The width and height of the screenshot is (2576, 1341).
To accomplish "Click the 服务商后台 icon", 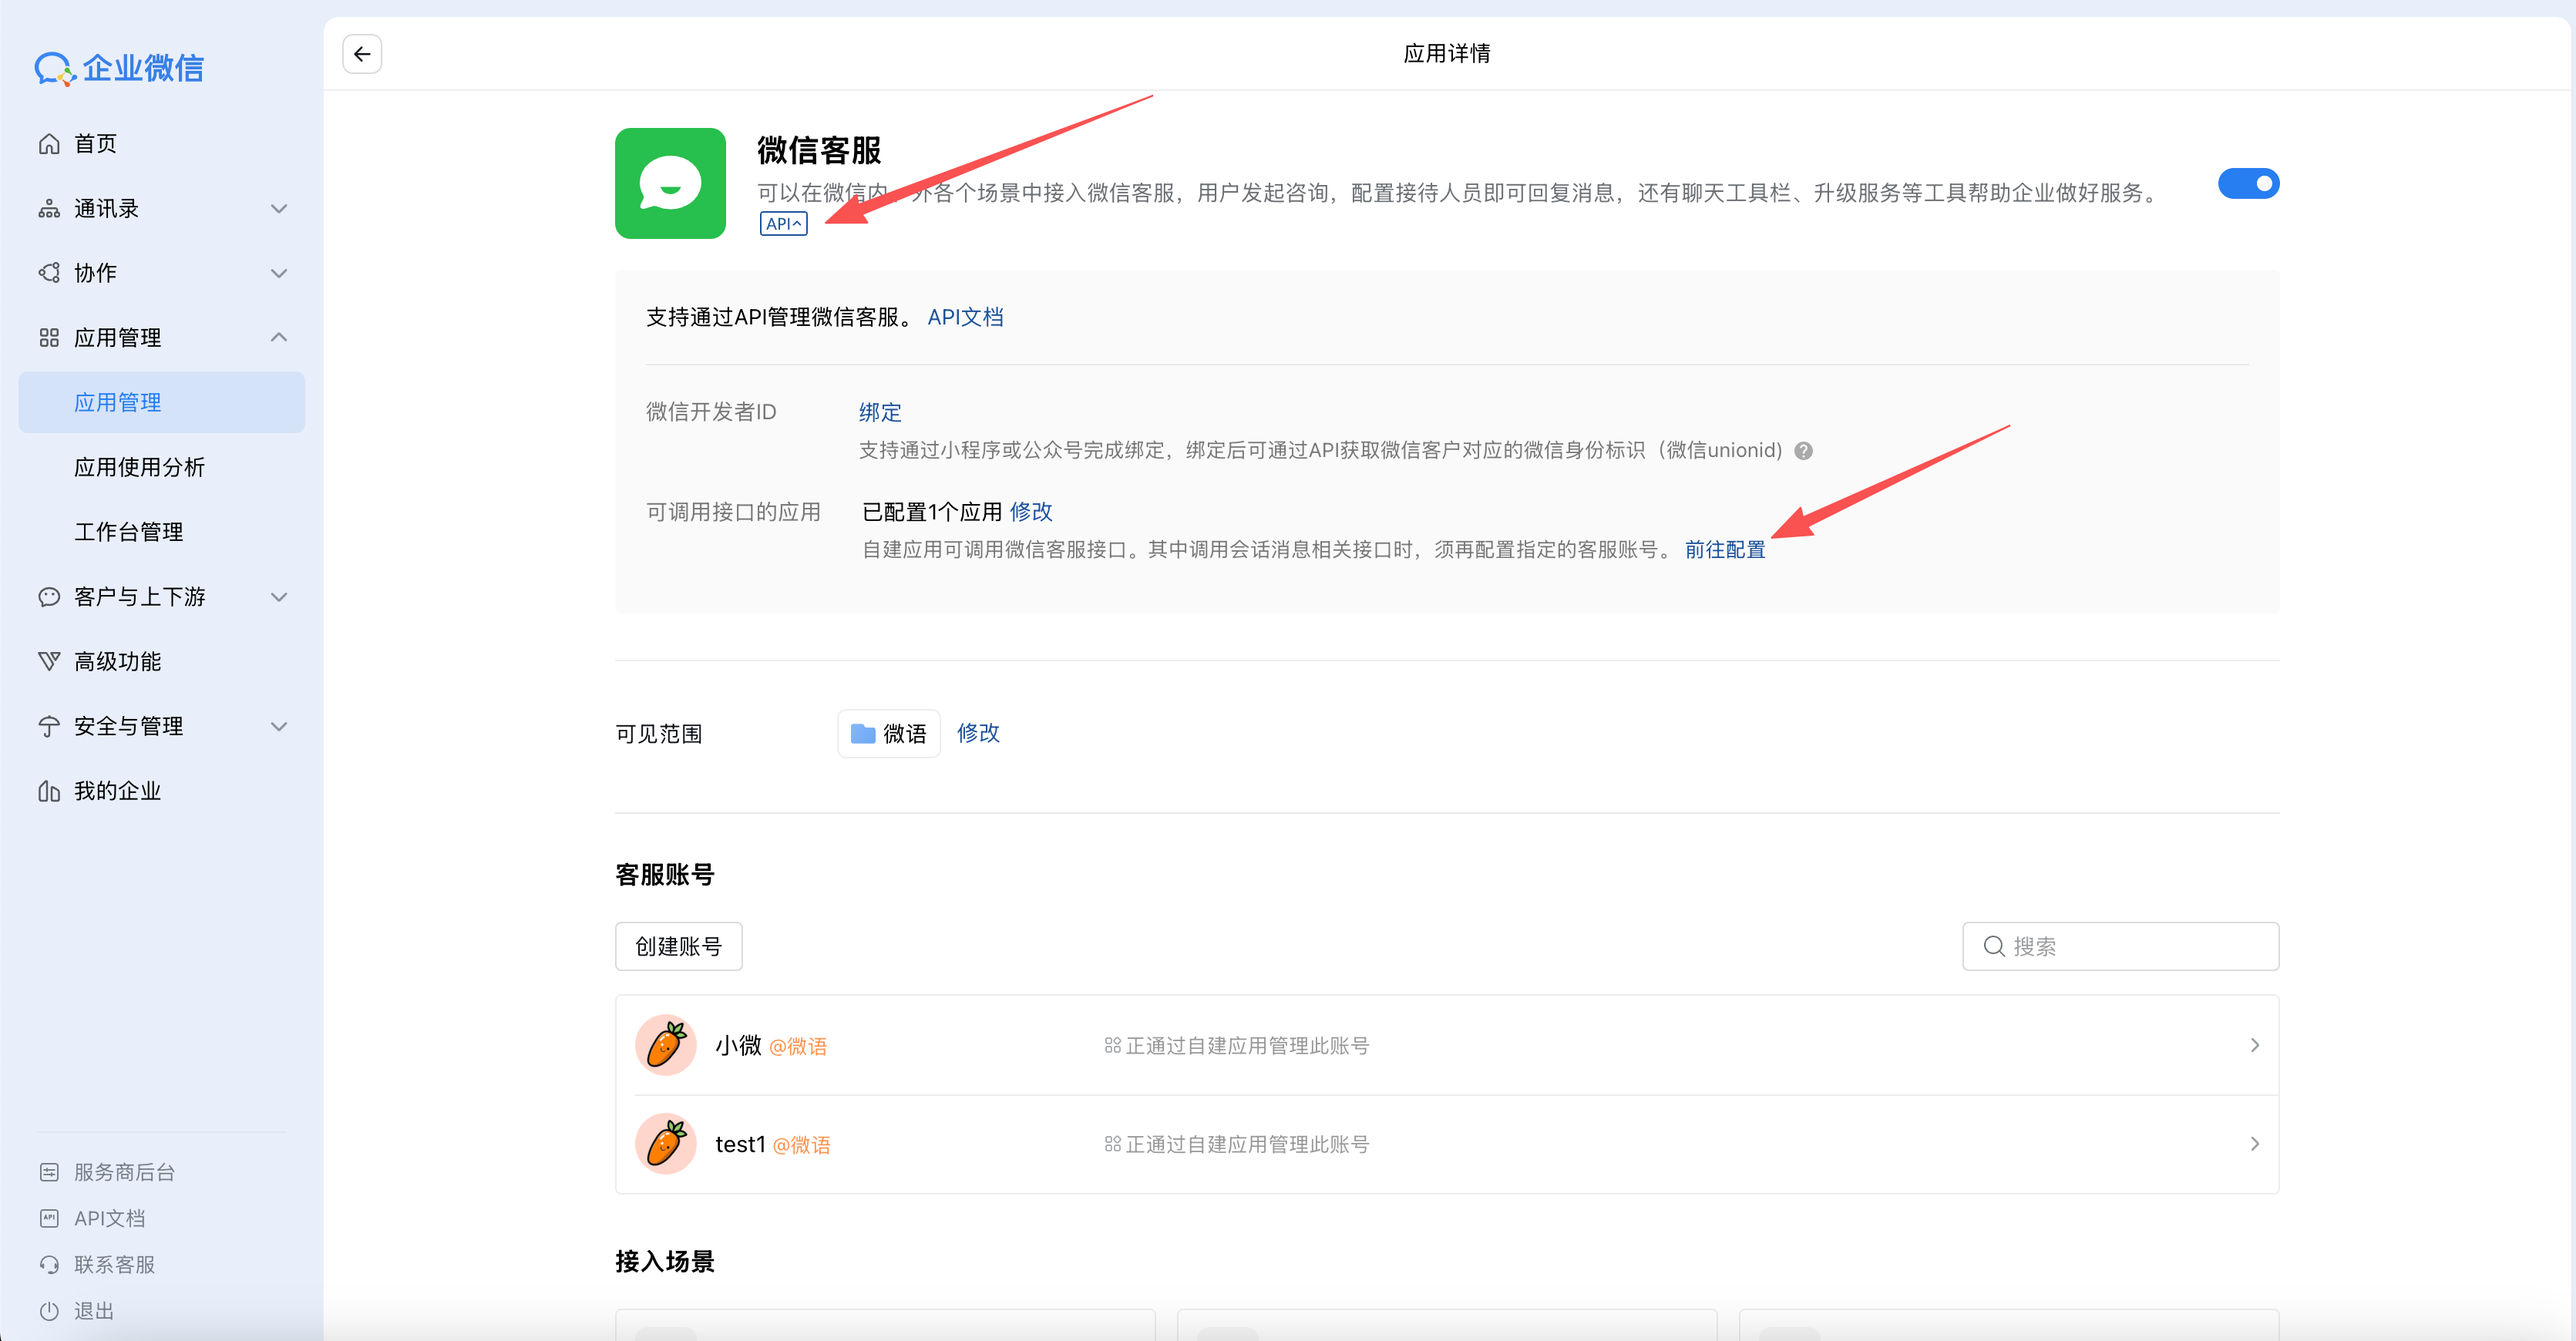I will tap(49, 1171).
